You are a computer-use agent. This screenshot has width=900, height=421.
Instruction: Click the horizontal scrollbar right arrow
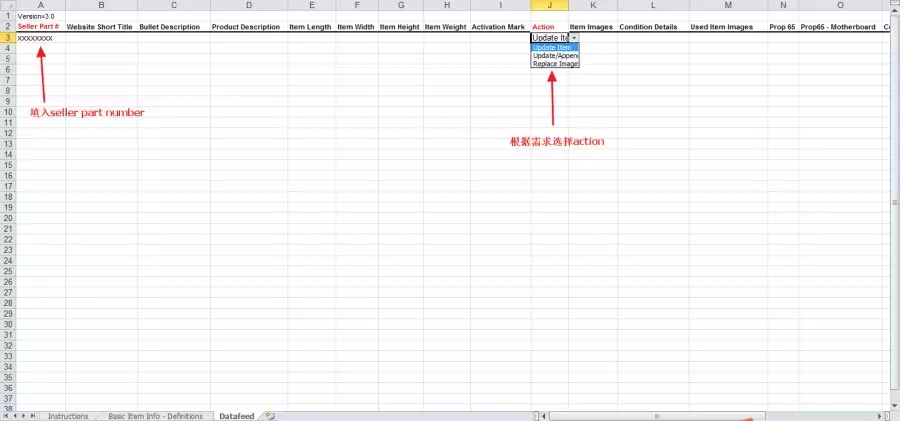click(x=880, y=416)
